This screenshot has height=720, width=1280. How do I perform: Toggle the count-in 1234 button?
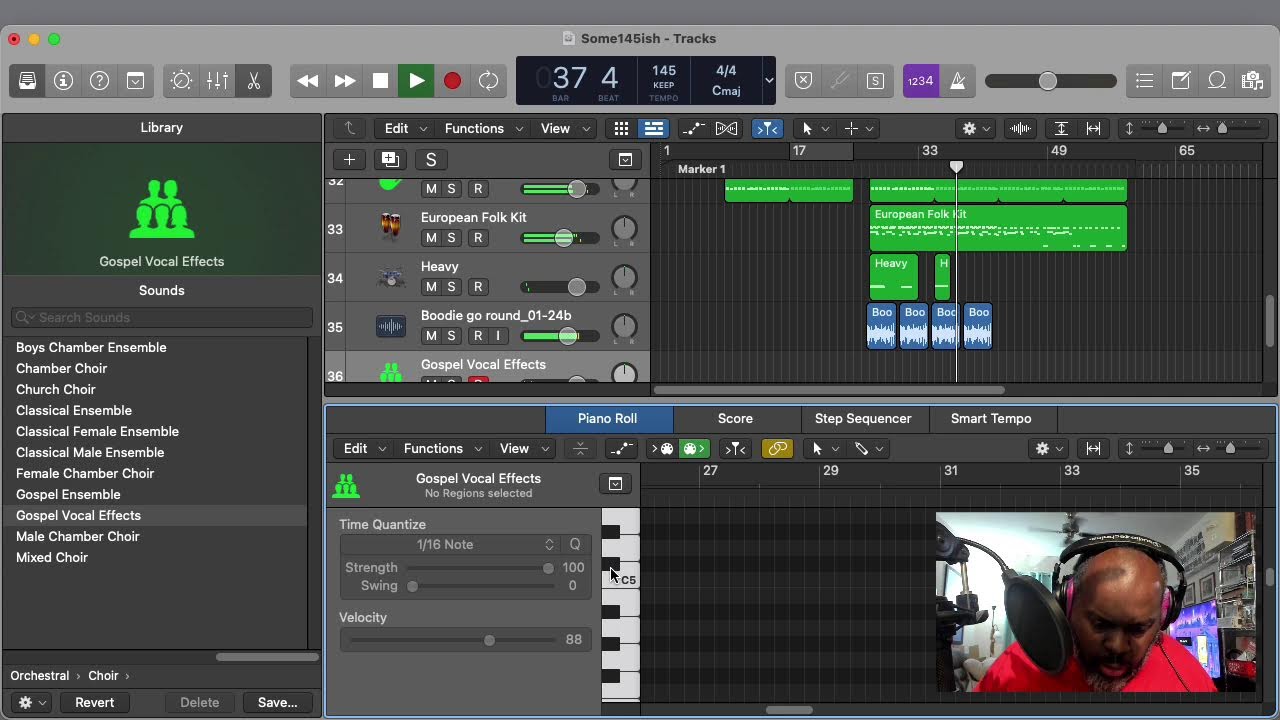point(920,81)
